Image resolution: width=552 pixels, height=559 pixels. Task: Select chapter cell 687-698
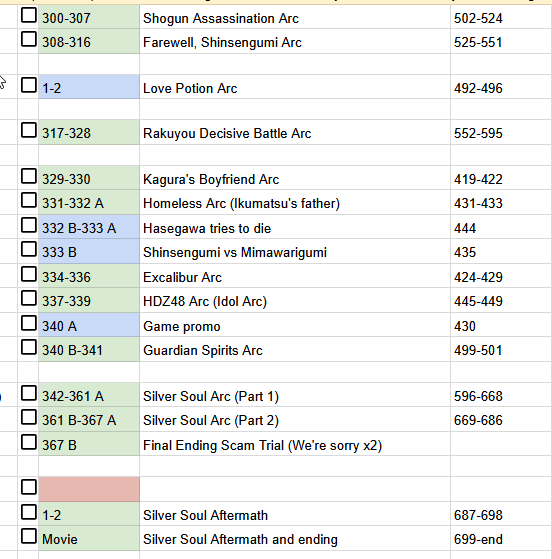tap(501, 514)
